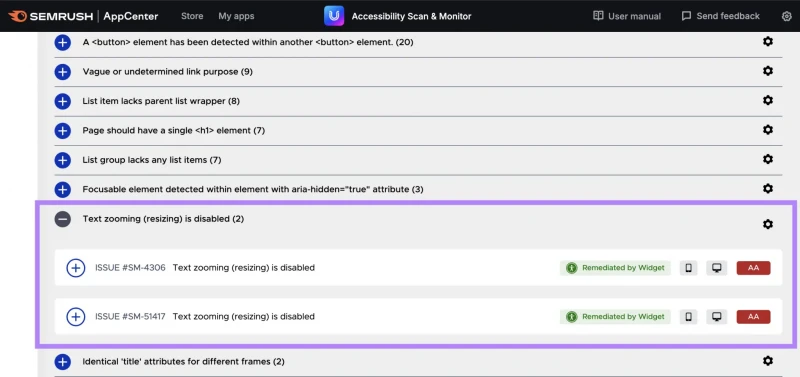800x377 pixels.
Task: Open the Accessibility Scan & Monitor app icon
Action: (334, 16)
